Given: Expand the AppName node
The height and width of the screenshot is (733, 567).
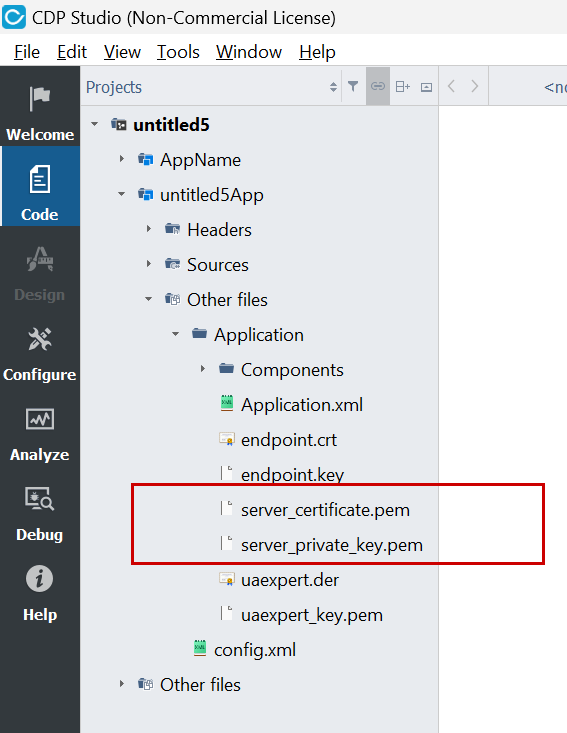Looking at the screenshot, I should point(122,159).
